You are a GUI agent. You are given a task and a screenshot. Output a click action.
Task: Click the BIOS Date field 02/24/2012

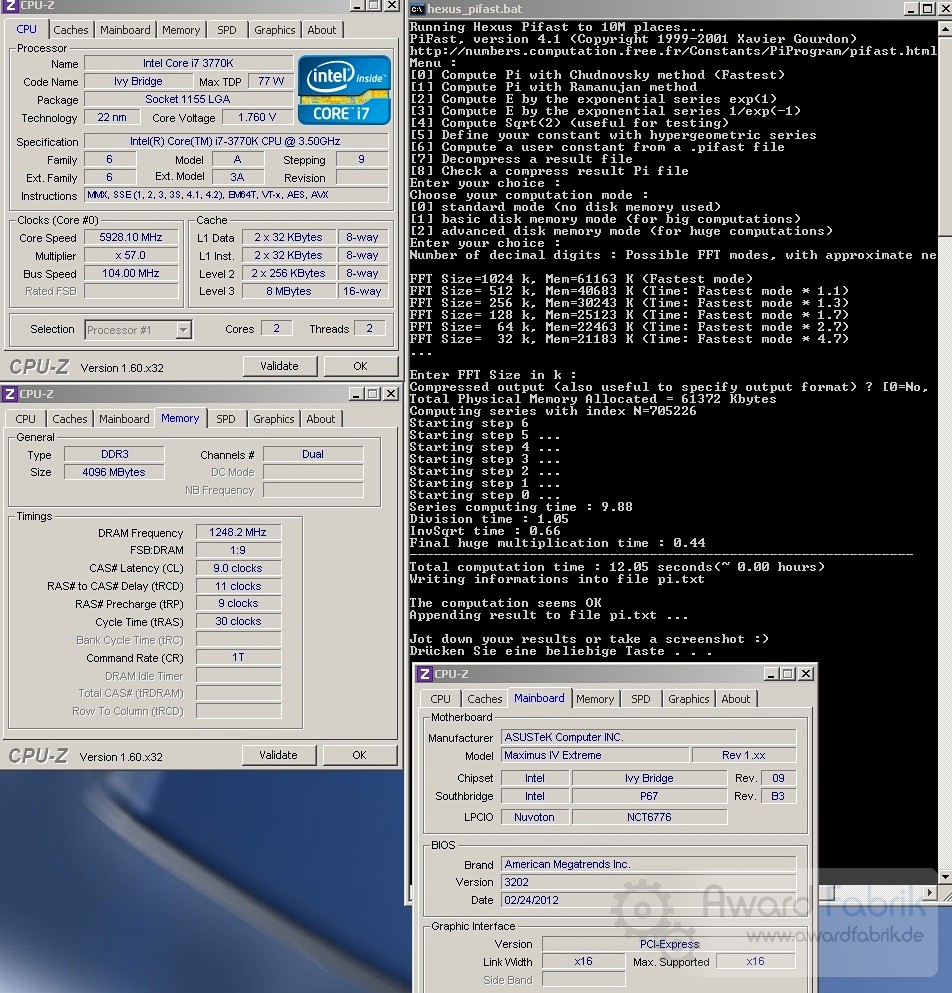[x=649, y=900]
